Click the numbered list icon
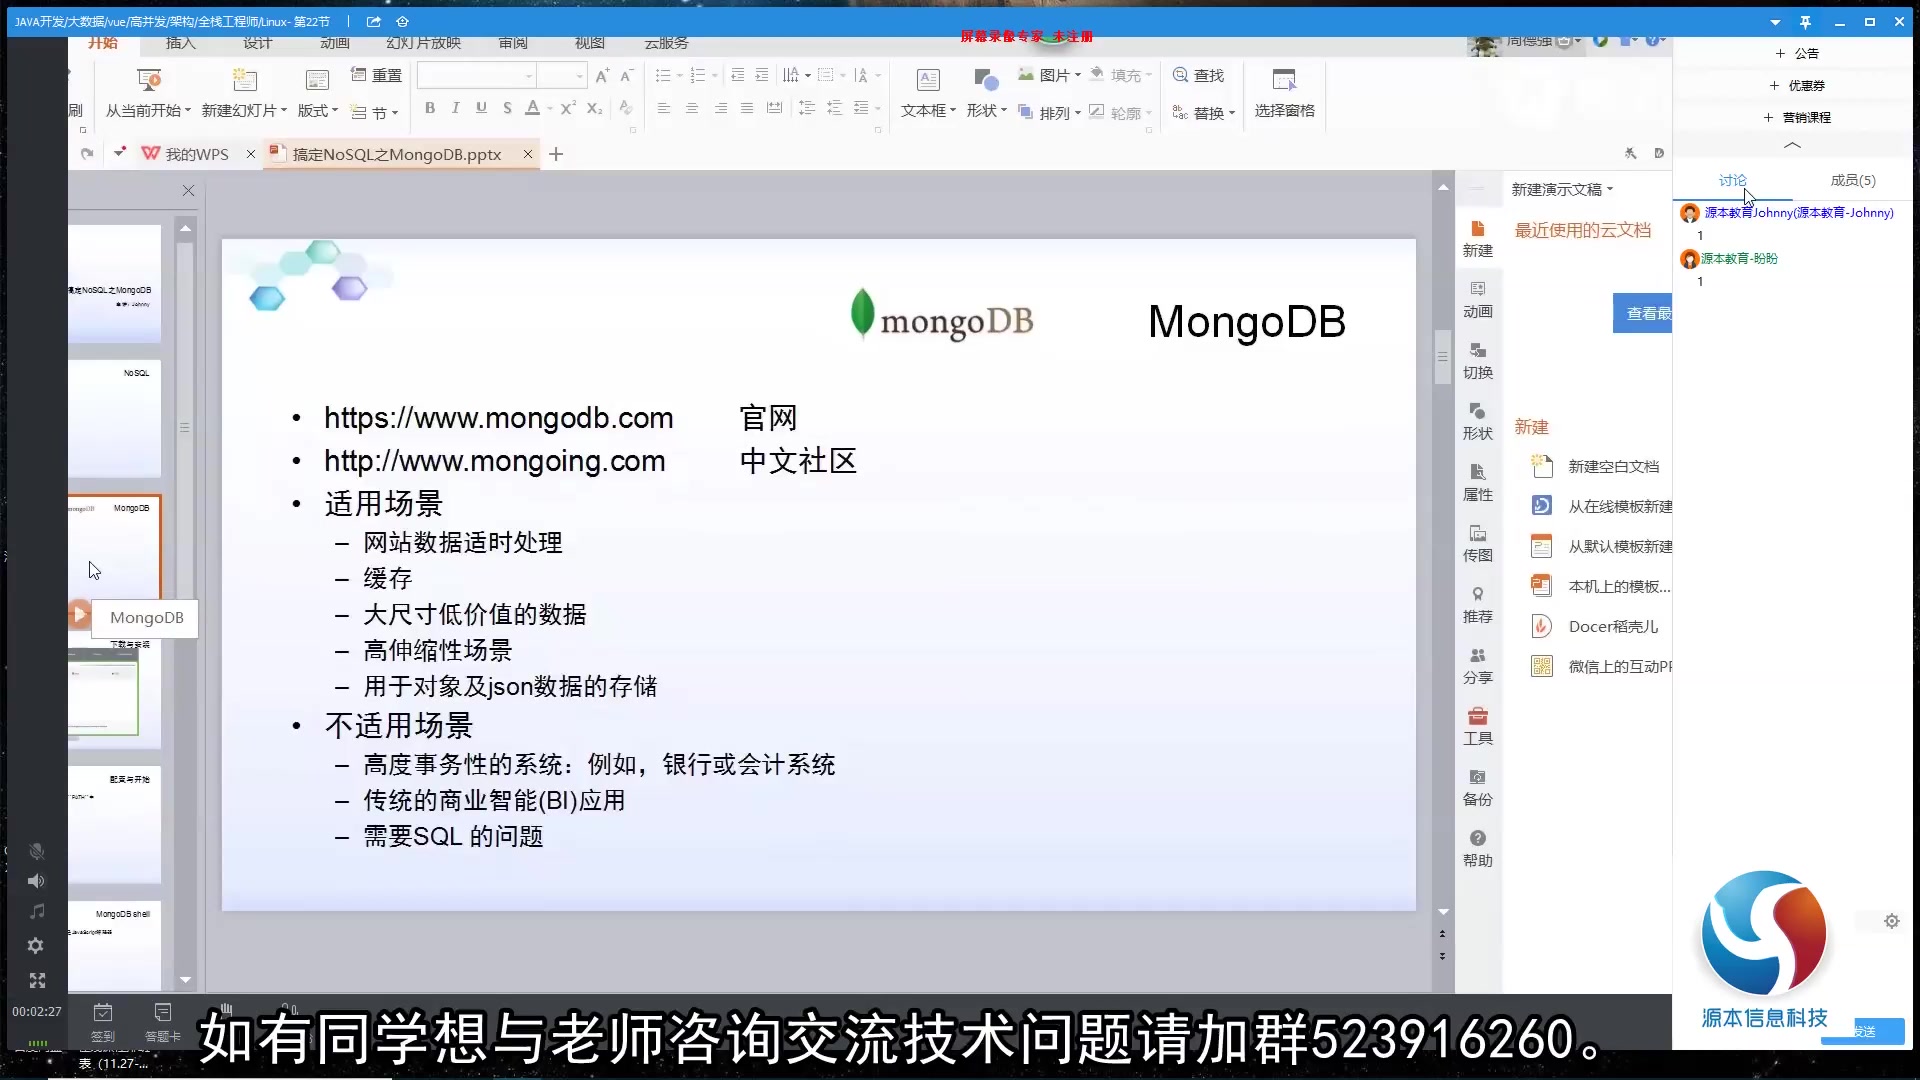Viewport: 1920px width, 1080px height. coord(698,75)
